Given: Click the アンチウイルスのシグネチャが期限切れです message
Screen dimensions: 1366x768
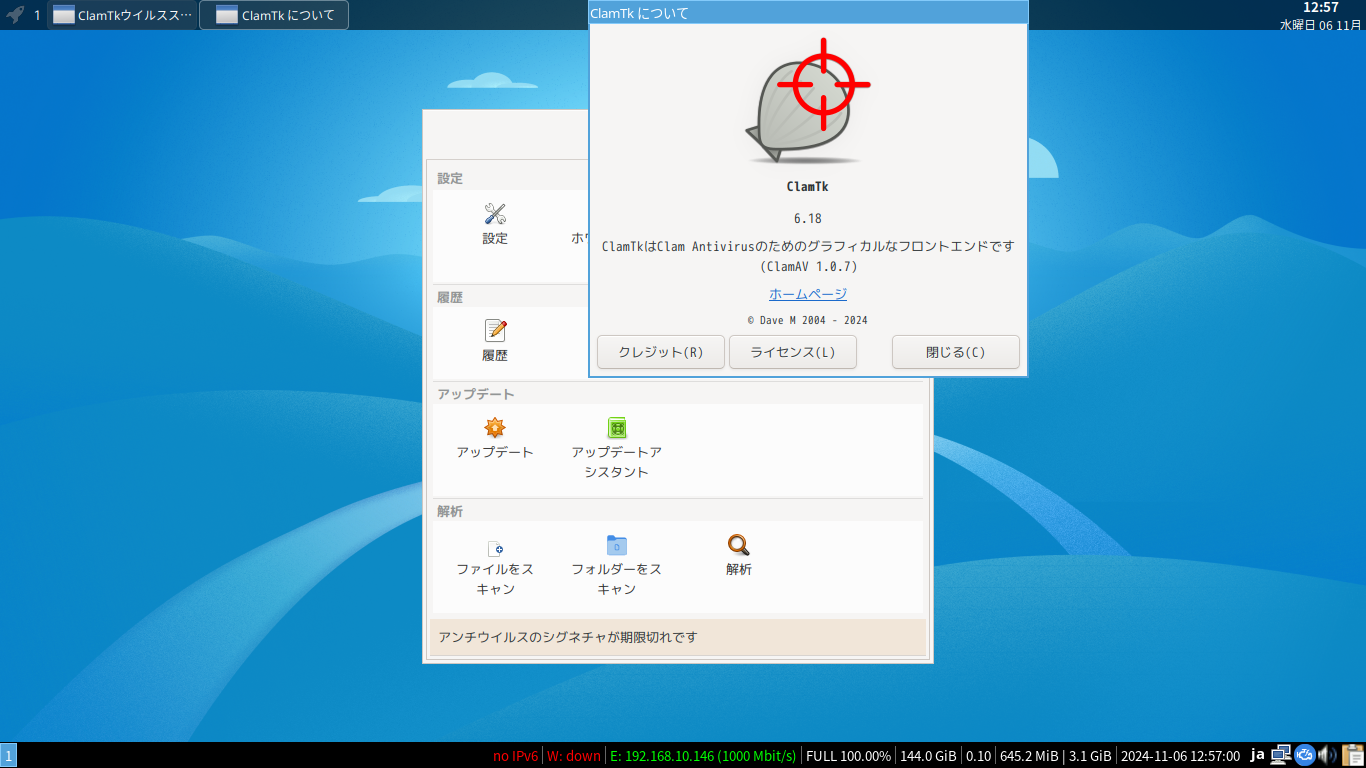Looking at the screenshot, I should pyautogui.click(x=568, y=637).
